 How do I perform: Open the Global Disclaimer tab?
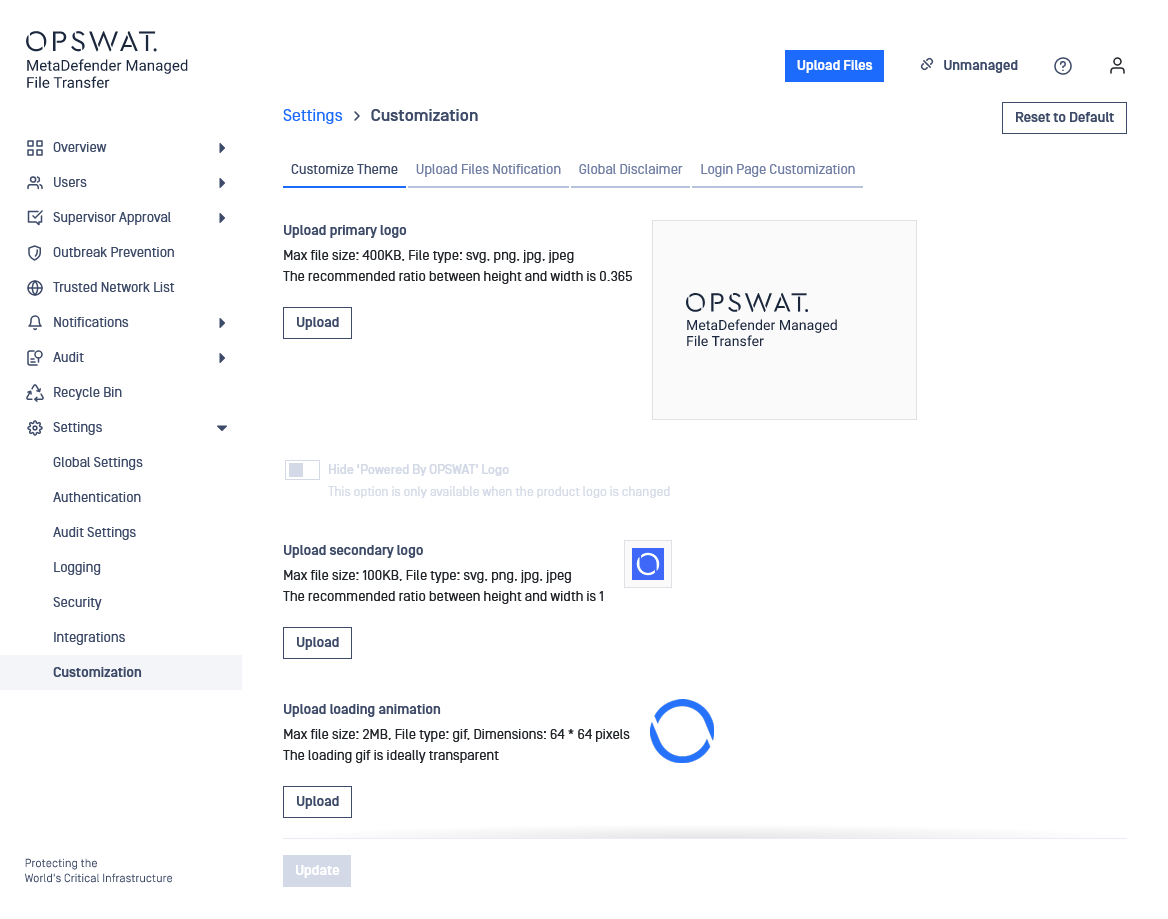(630, 170)
